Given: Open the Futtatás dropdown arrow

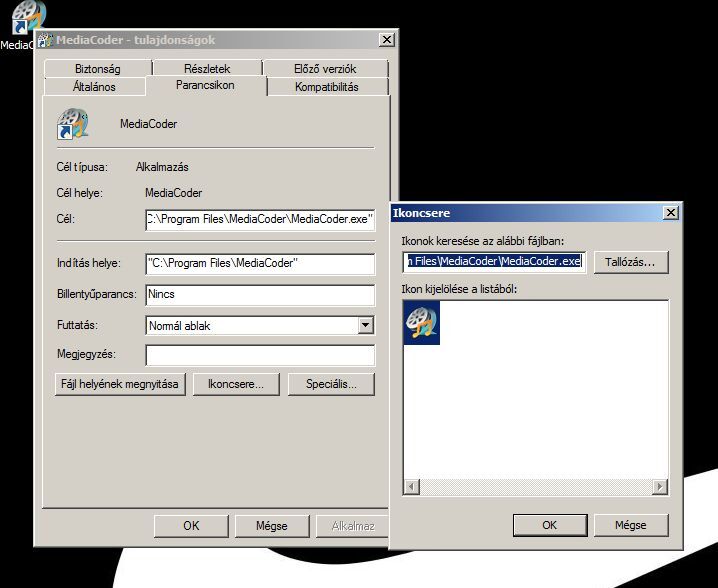Looking at the screenshot, I should coord(365,326).
